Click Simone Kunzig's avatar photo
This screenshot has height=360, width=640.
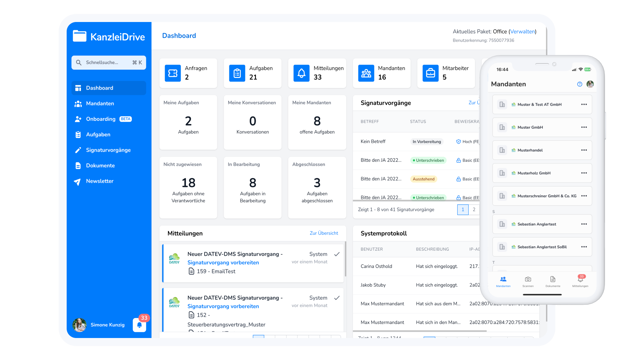[80, 325]
